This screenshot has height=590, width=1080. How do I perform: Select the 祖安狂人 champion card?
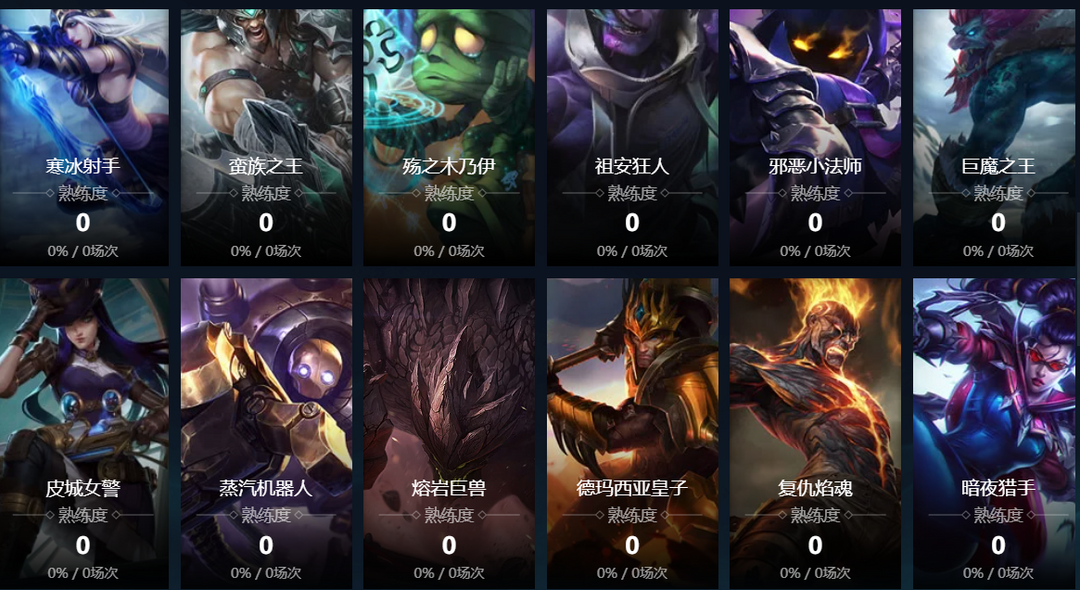(632, 137)
